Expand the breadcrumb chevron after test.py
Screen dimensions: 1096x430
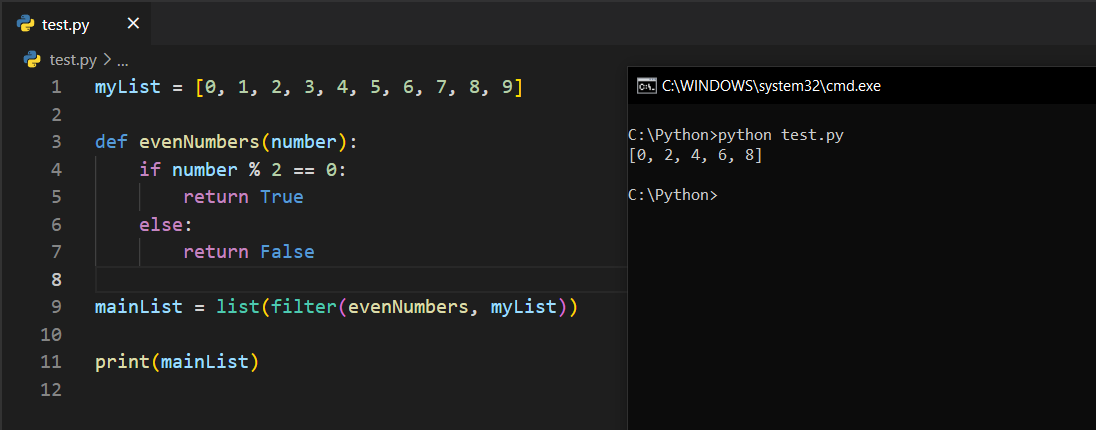pyautogui.click(x=108, y=59)
